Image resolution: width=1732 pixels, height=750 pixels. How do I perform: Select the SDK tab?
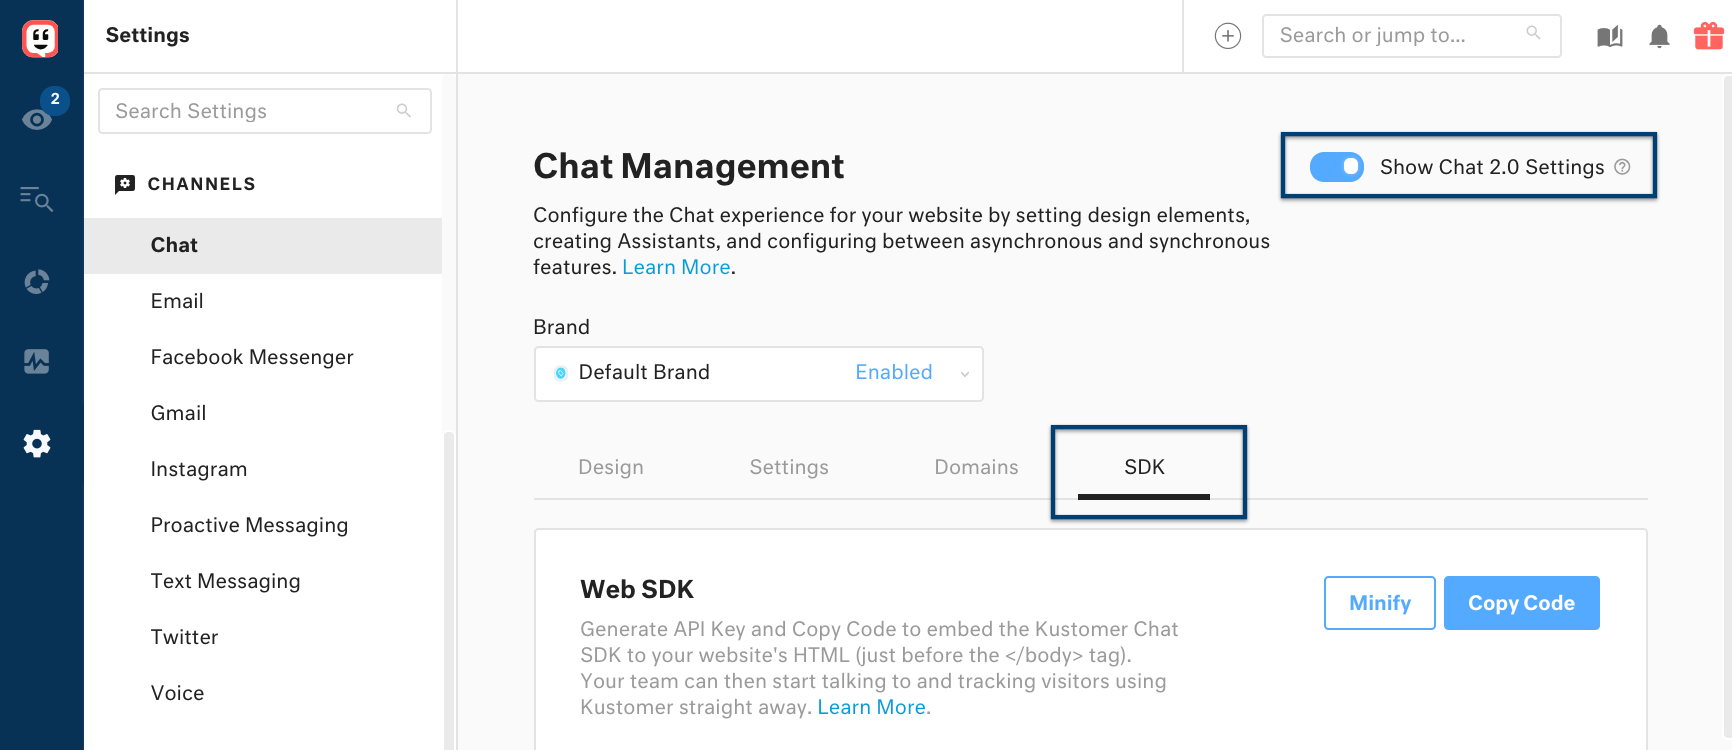[1144, 467]
